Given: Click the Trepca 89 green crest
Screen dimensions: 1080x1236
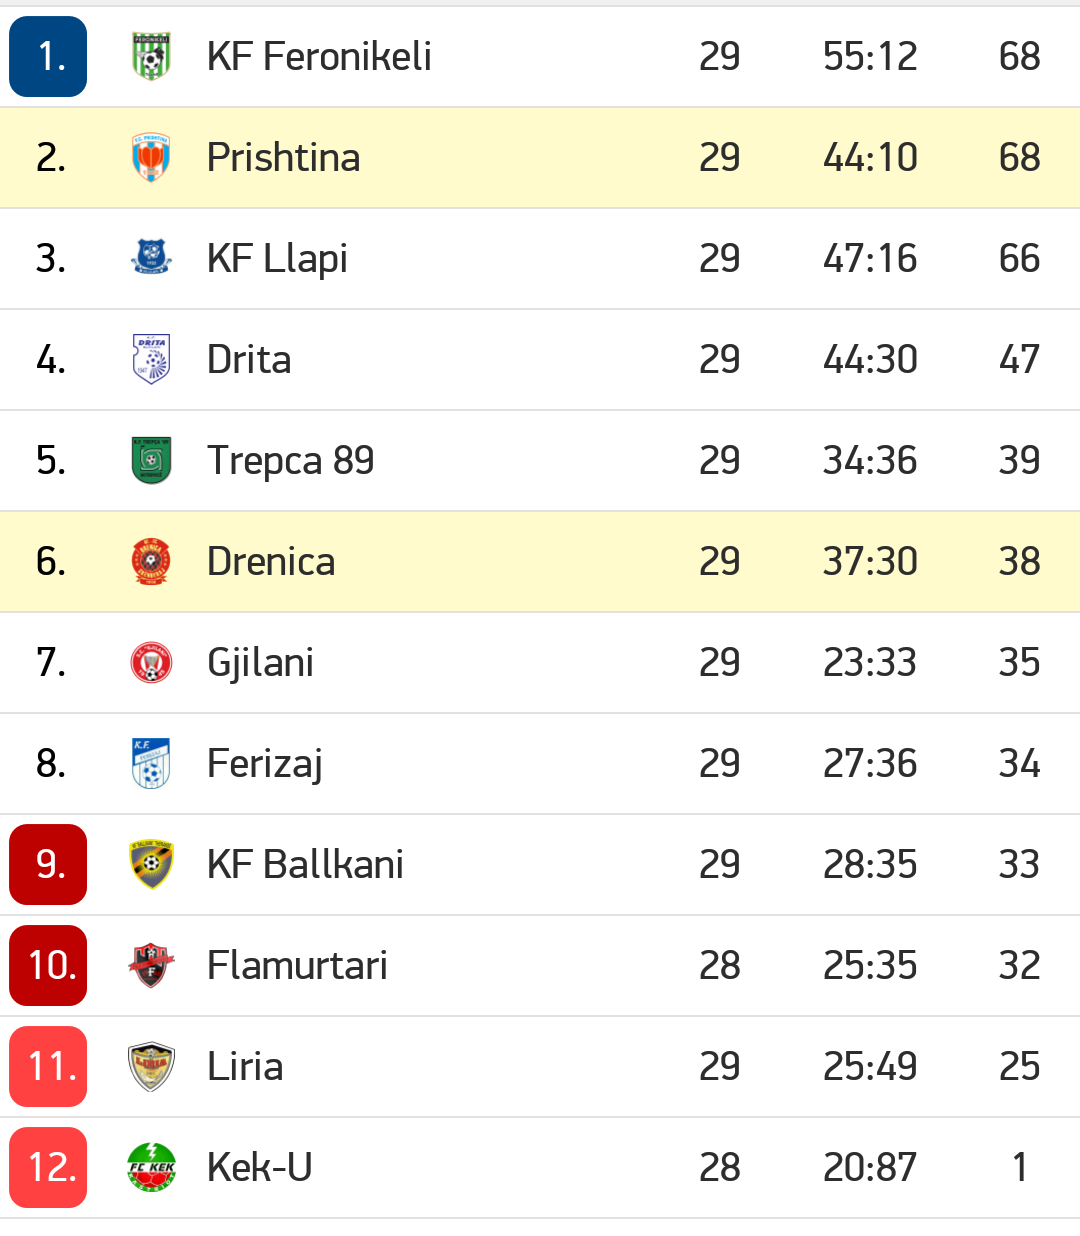Looking at the screenshot, I should point(151,460).
